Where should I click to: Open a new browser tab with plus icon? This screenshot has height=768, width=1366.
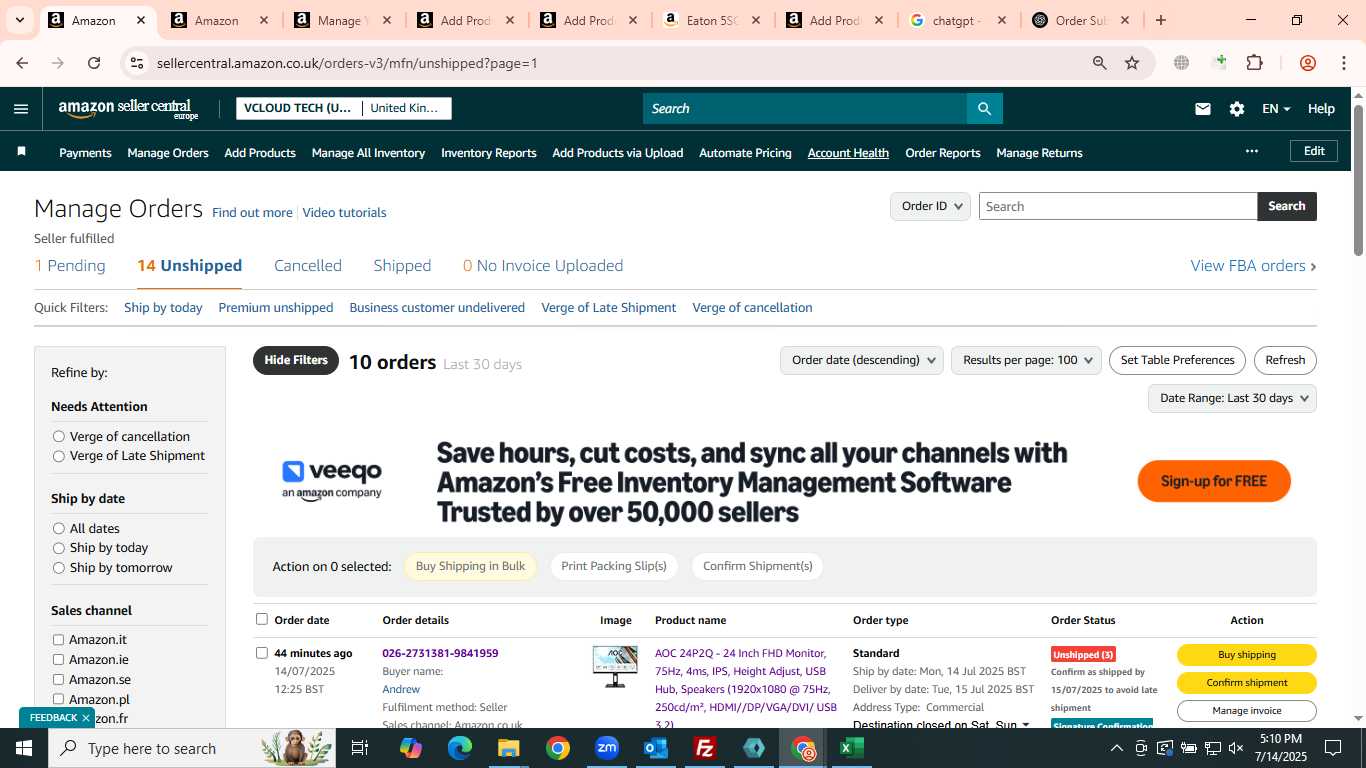1160,20
